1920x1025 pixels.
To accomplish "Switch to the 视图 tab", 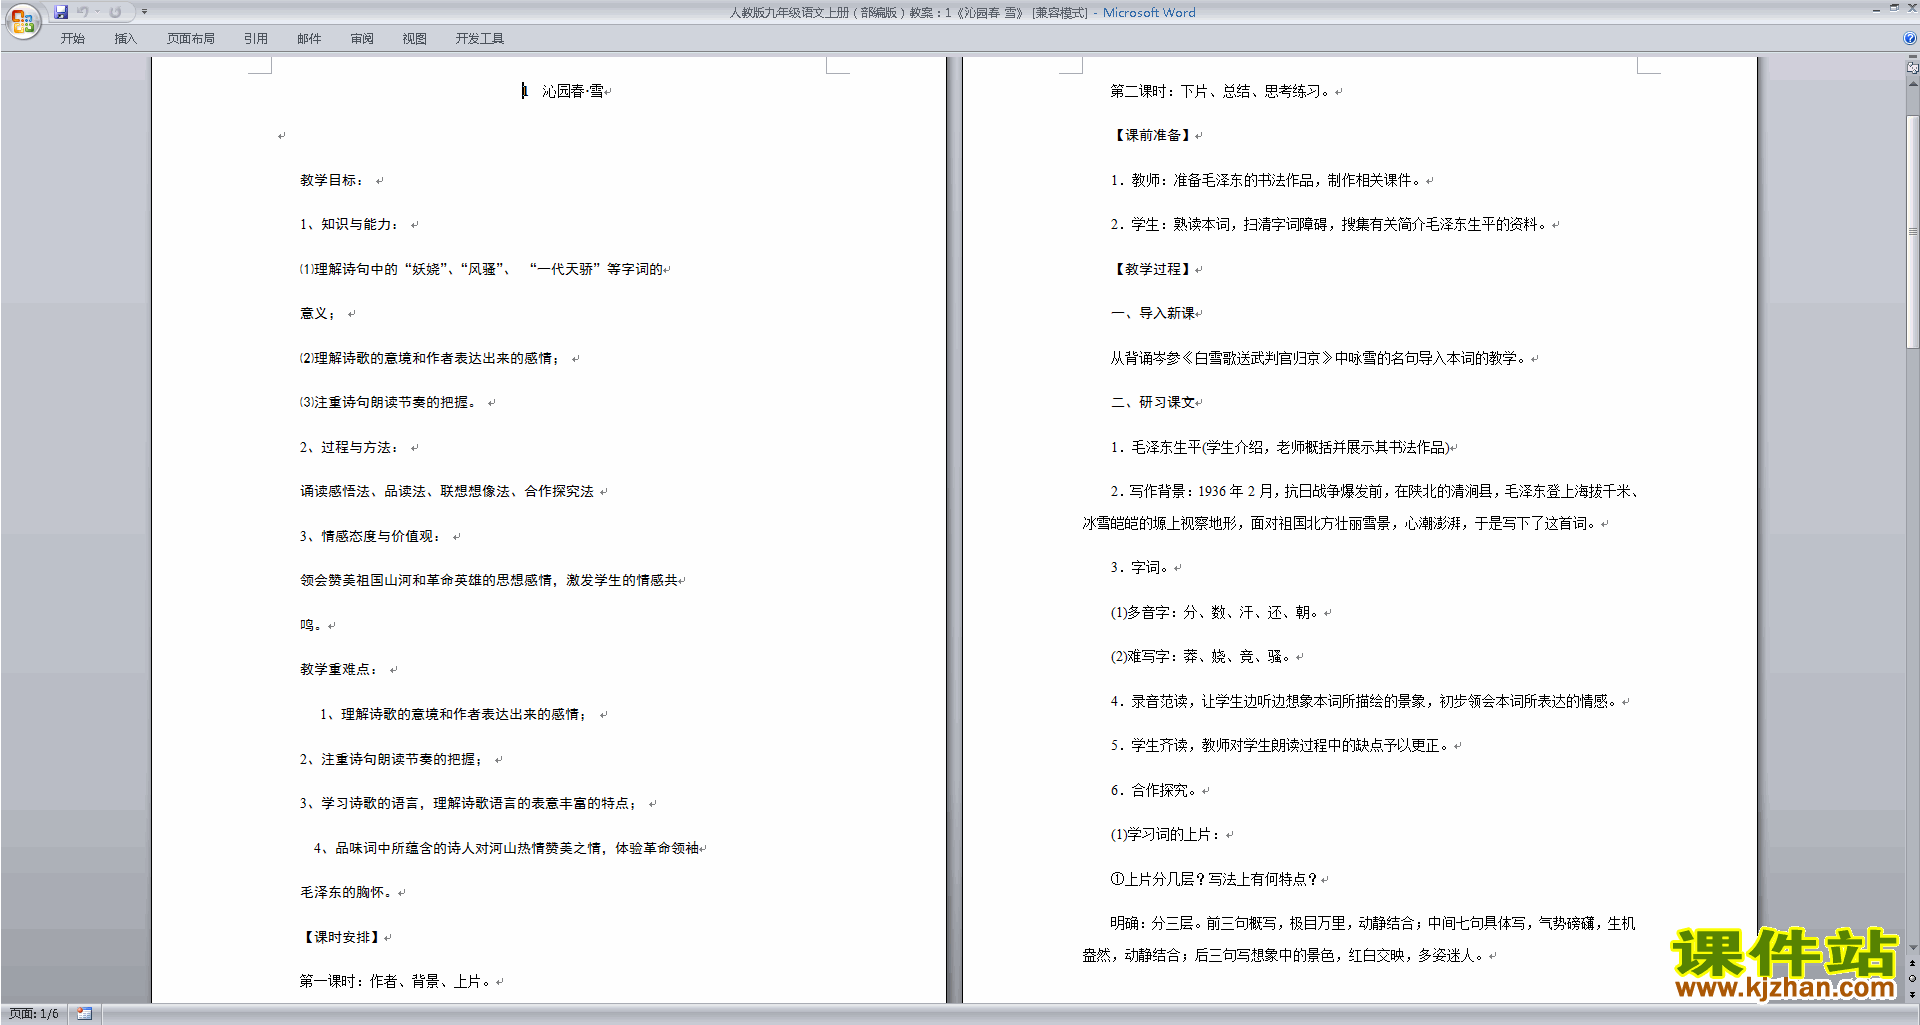I will point(415,39).
